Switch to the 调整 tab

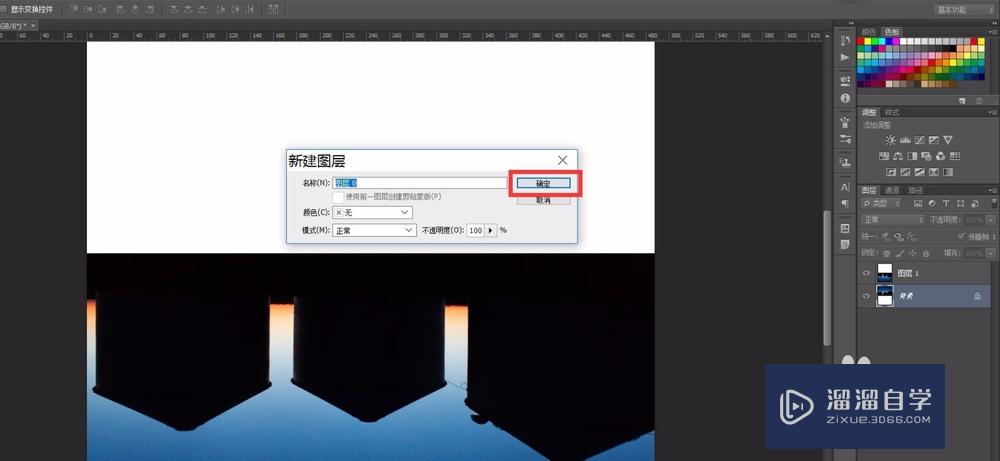(869, 112)
